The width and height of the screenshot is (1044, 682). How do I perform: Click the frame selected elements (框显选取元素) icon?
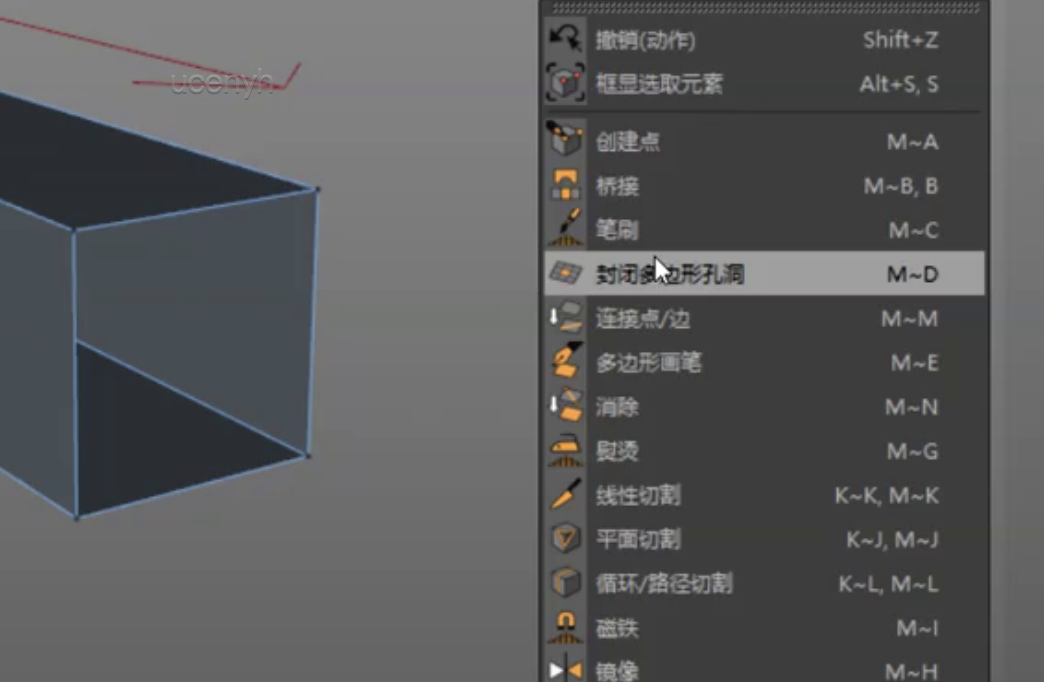click(565, 83)
